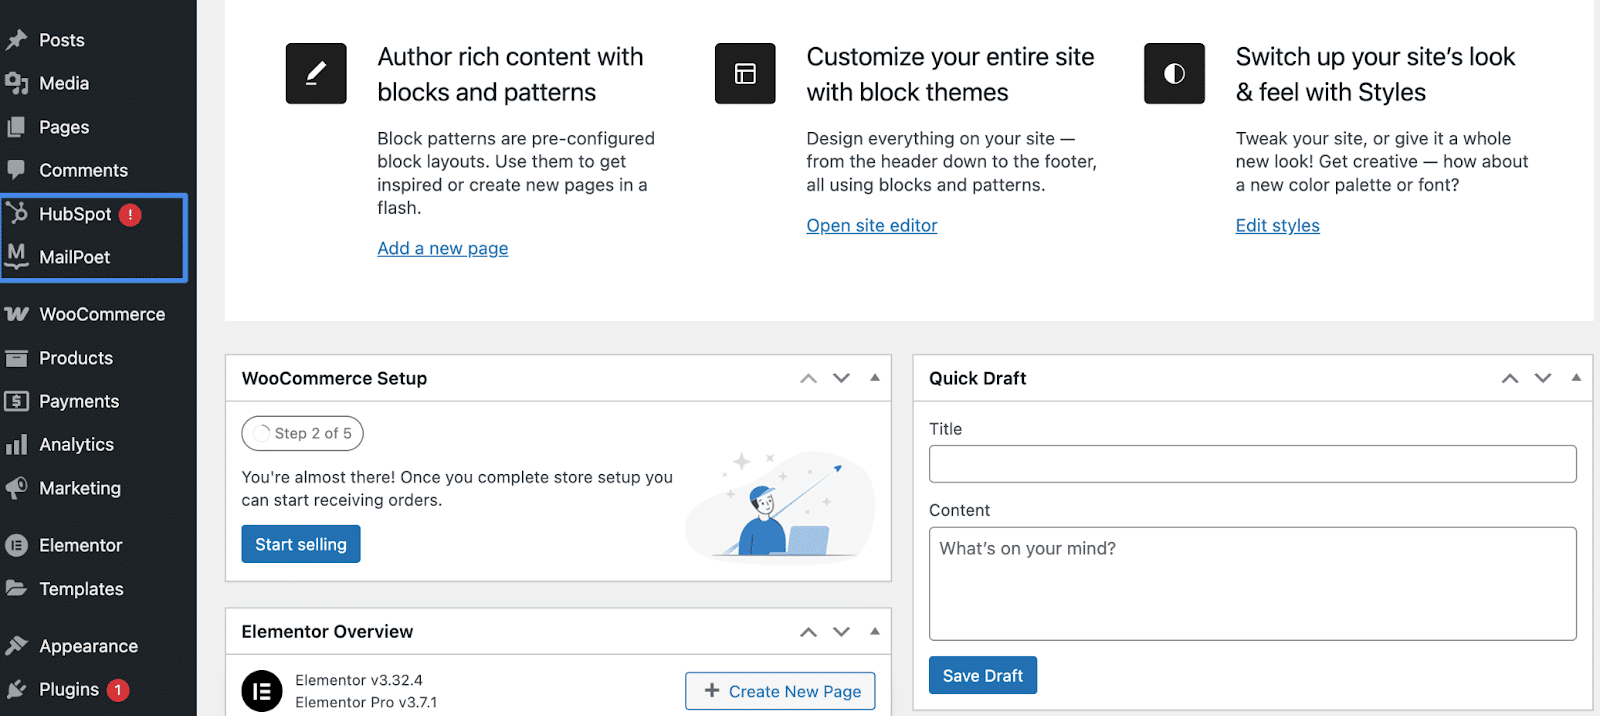Click the Save Draft button
The image size is (1600, 716).
coord(983,675)
